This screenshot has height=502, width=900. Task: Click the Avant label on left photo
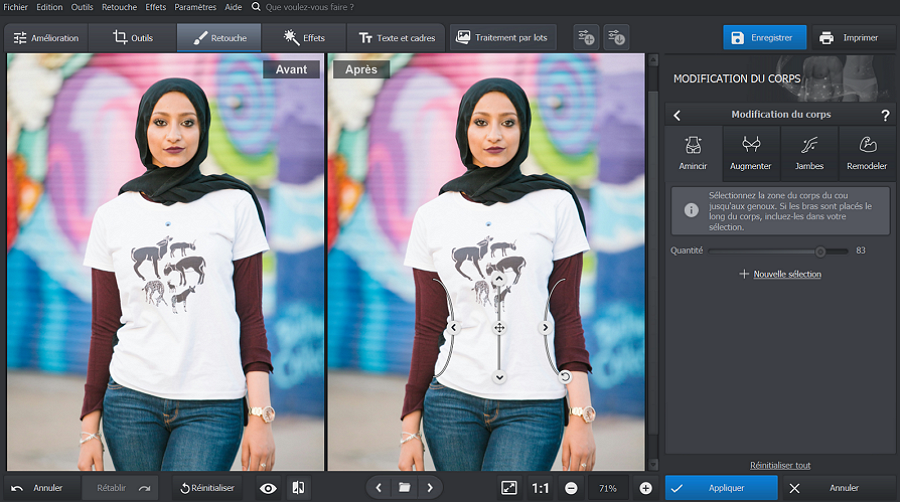coord(292,69)
